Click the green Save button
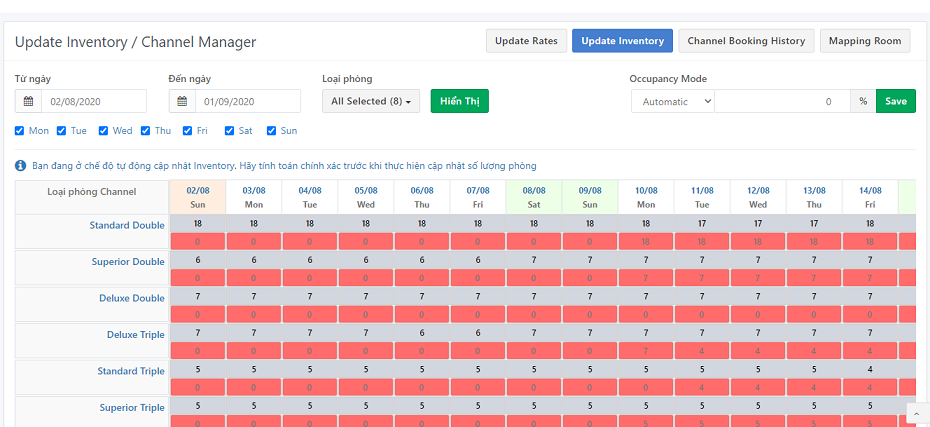Viewport: 930px width, 427px height. pyautogui.click(x=895, y=101)
